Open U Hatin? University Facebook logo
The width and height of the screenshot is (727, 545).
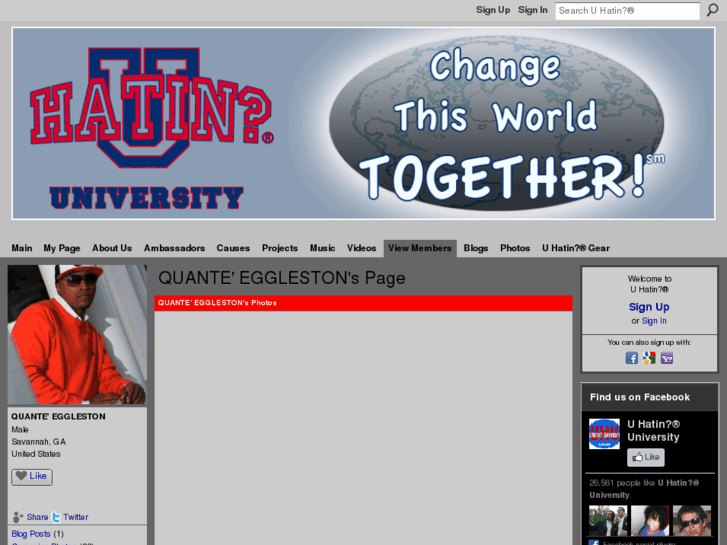tap(604, 434)
